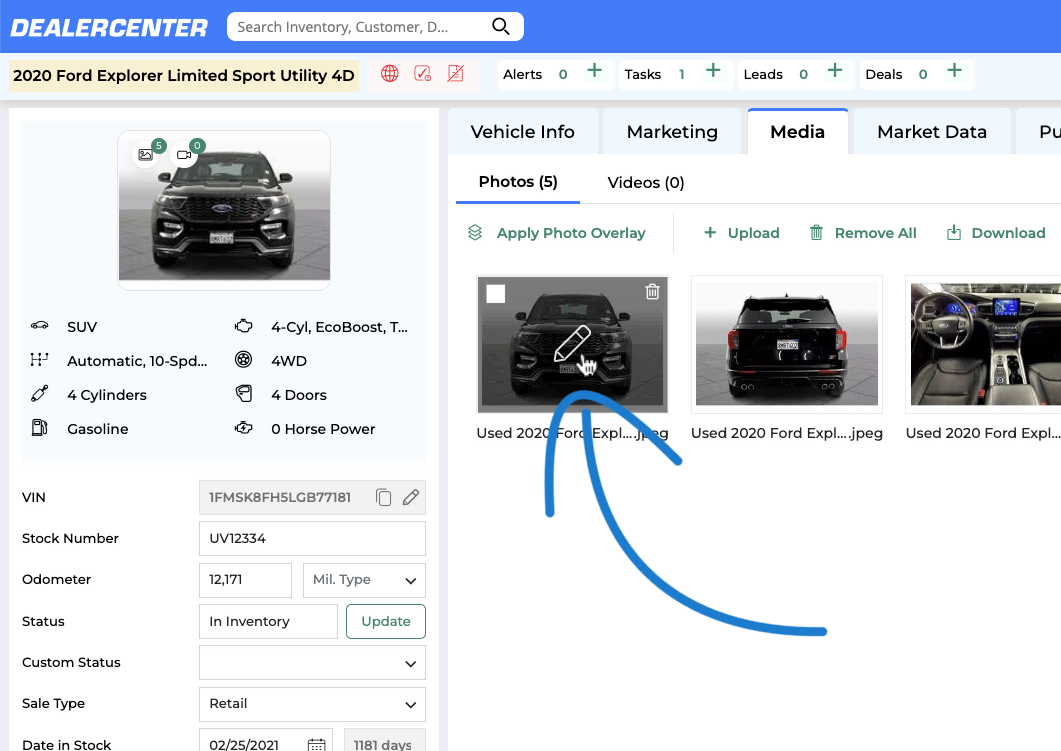Select the first photo checkbox
Viewport: 1061px width, 751px height.
point(496,294)
